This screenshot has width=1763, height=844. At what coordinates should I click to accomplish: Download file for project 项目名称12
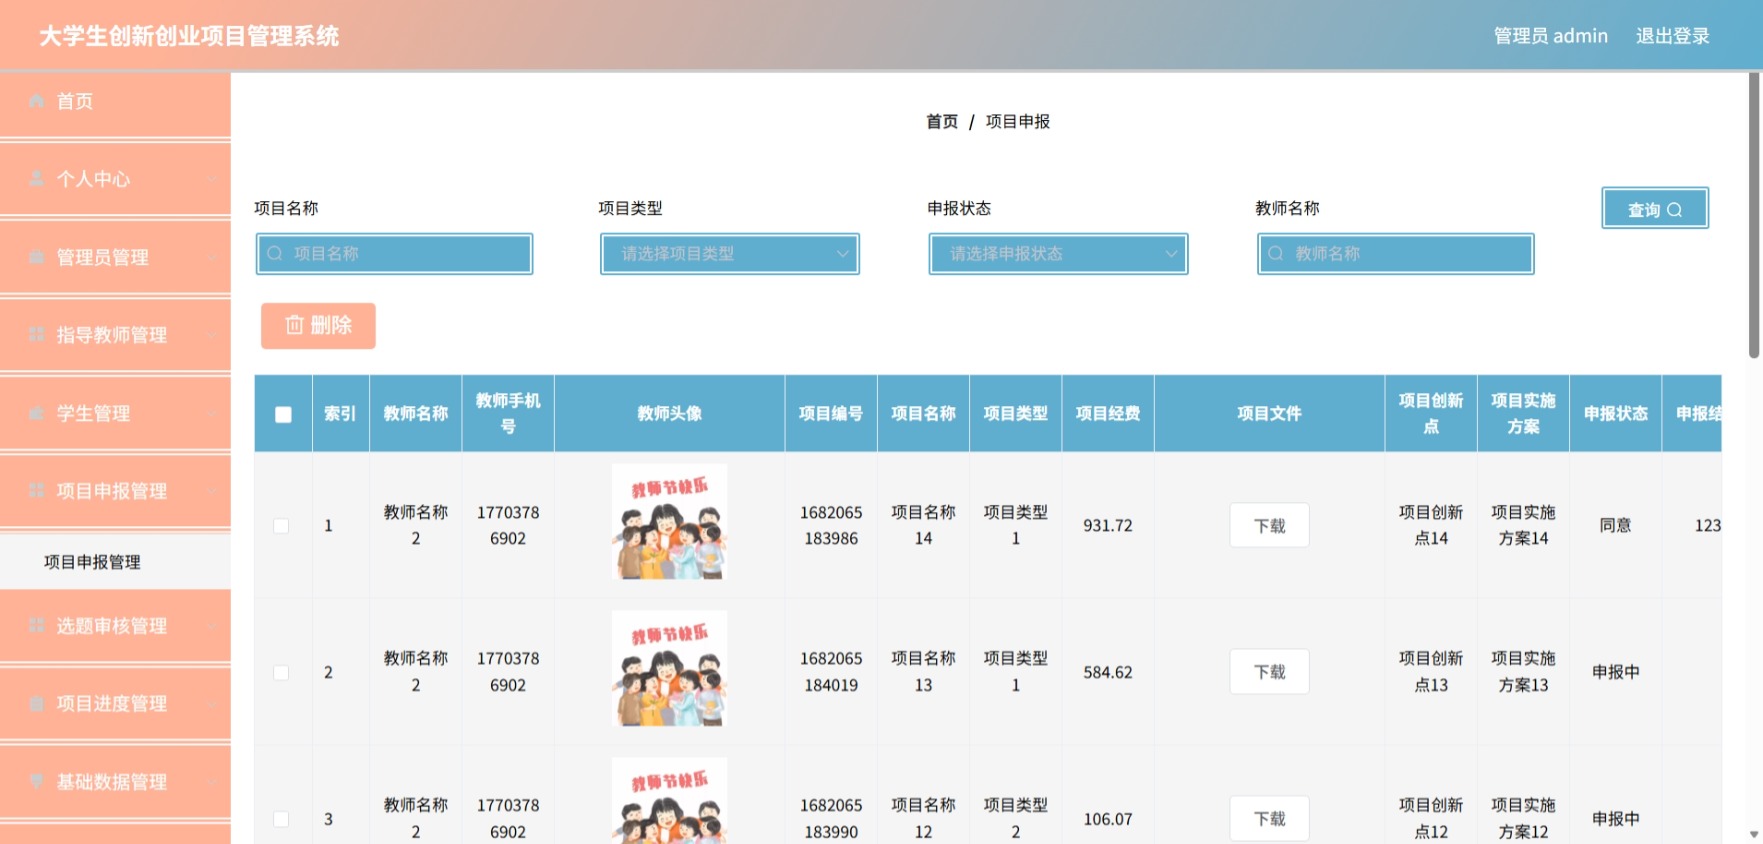click(1269, 819)
